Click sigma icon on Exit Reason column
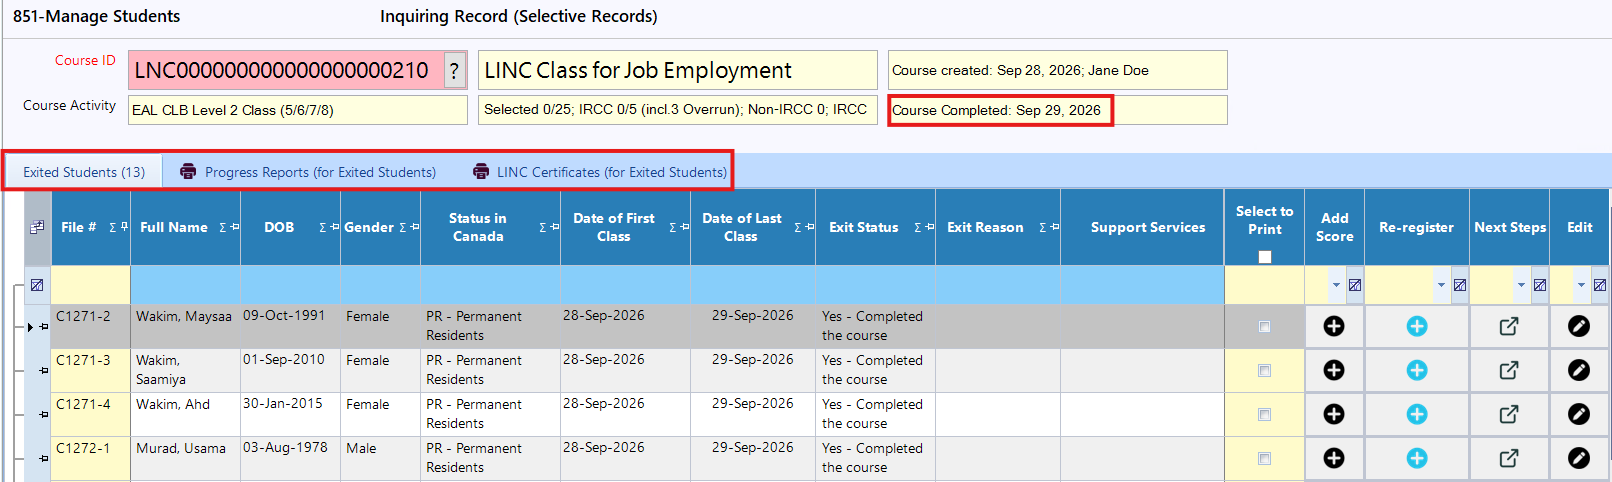The width and height of the screenshot is (1612, 482). pos(1043,228)
